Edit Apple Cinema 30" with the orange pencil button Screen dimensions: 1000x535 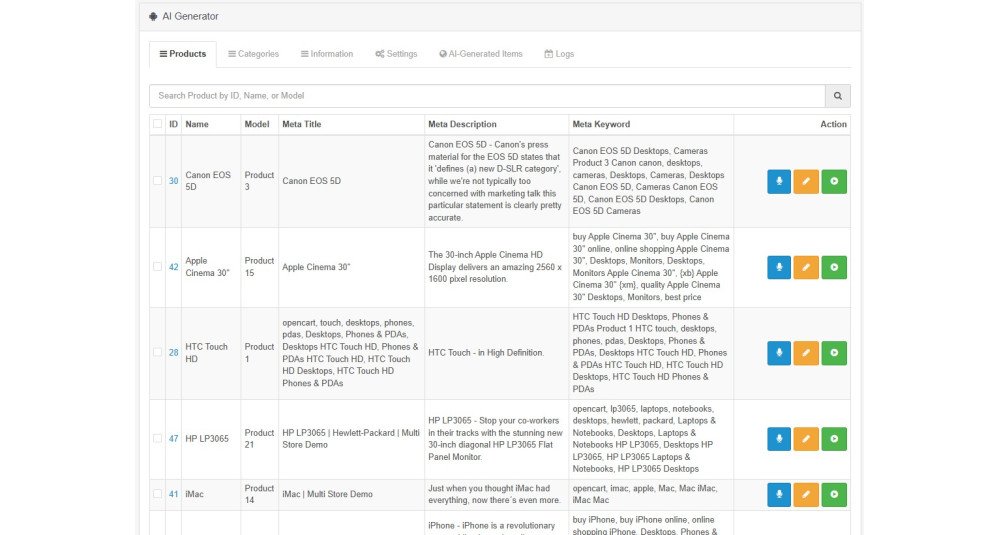coord(806,267)
